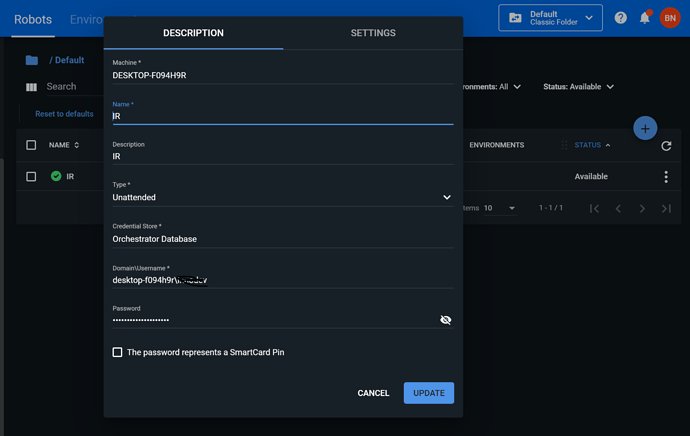
Task: Open the Type Unattended dropdown
Action: (x=283, y=198)
